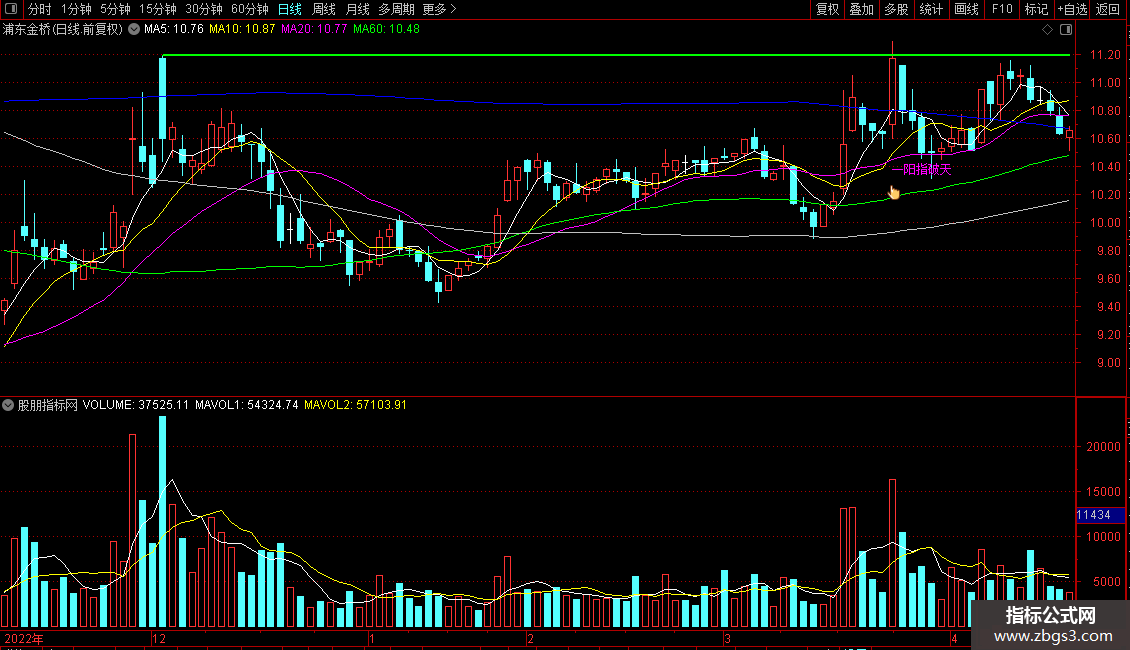The image size is (1130, 650).
Task: Add stock via +自选 button
Action: point(1072,9)
